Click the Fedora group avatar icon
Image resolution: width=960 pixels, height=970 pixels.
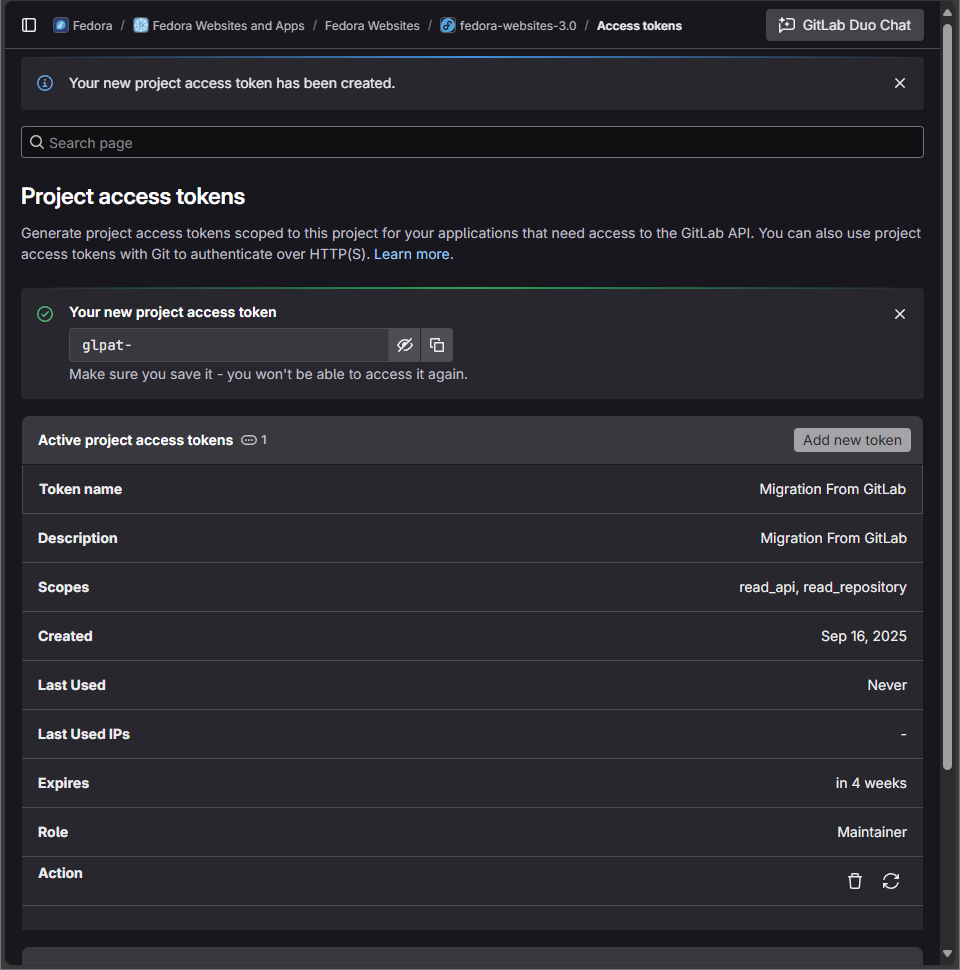(x=60, y=25)
